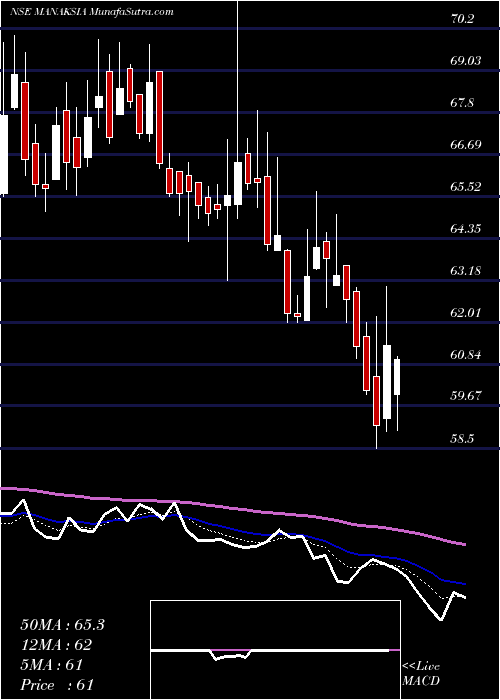
Task: Select the 60.84 price axis label
Action: pyautogui.click(x=465, y=355)
